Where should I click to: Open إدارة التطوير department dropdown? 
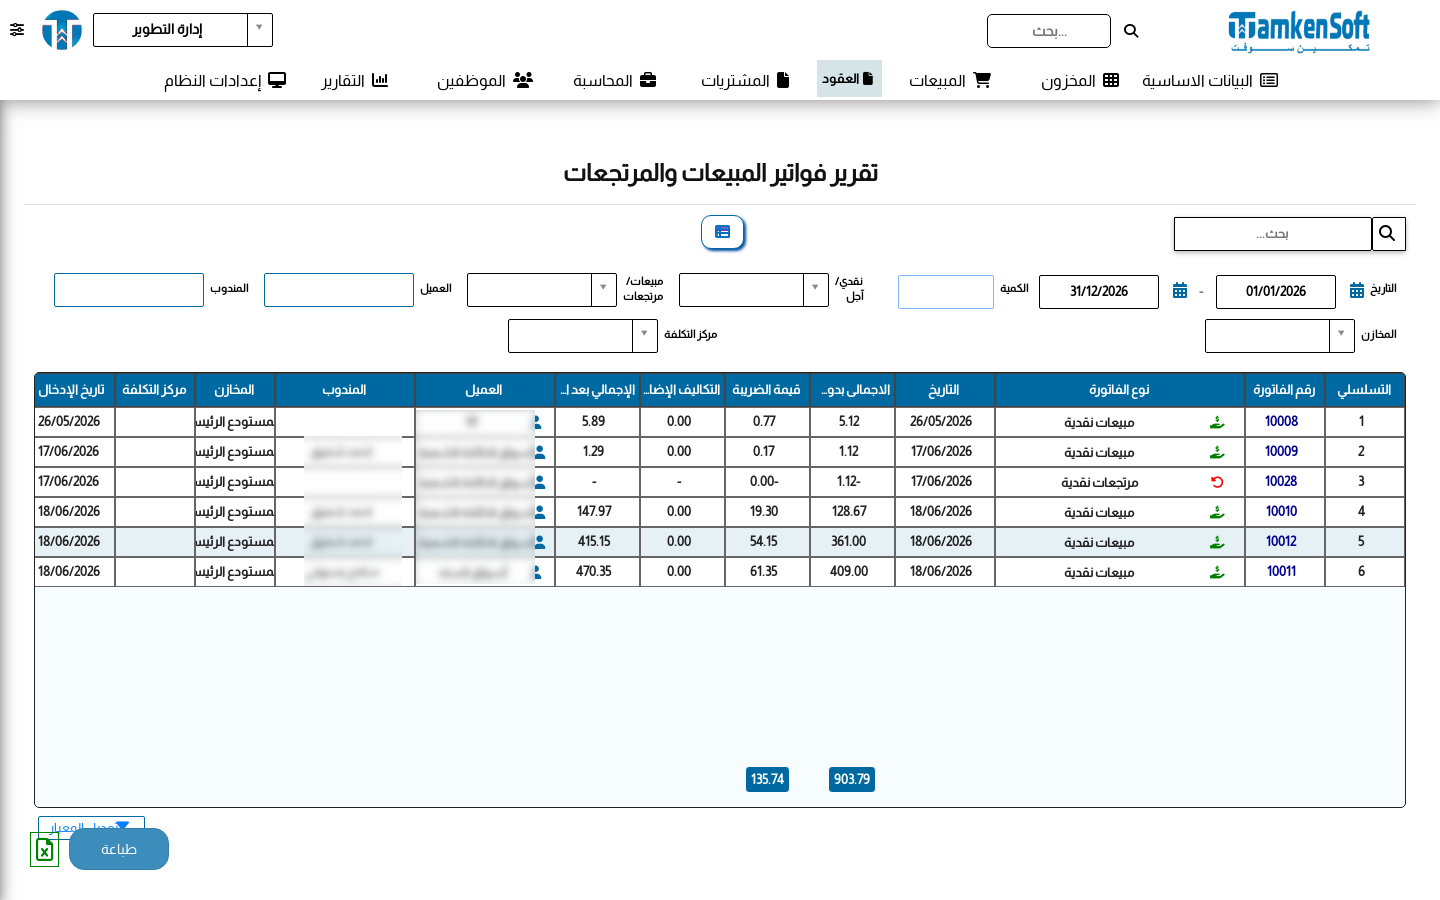[x=183, y=30]
